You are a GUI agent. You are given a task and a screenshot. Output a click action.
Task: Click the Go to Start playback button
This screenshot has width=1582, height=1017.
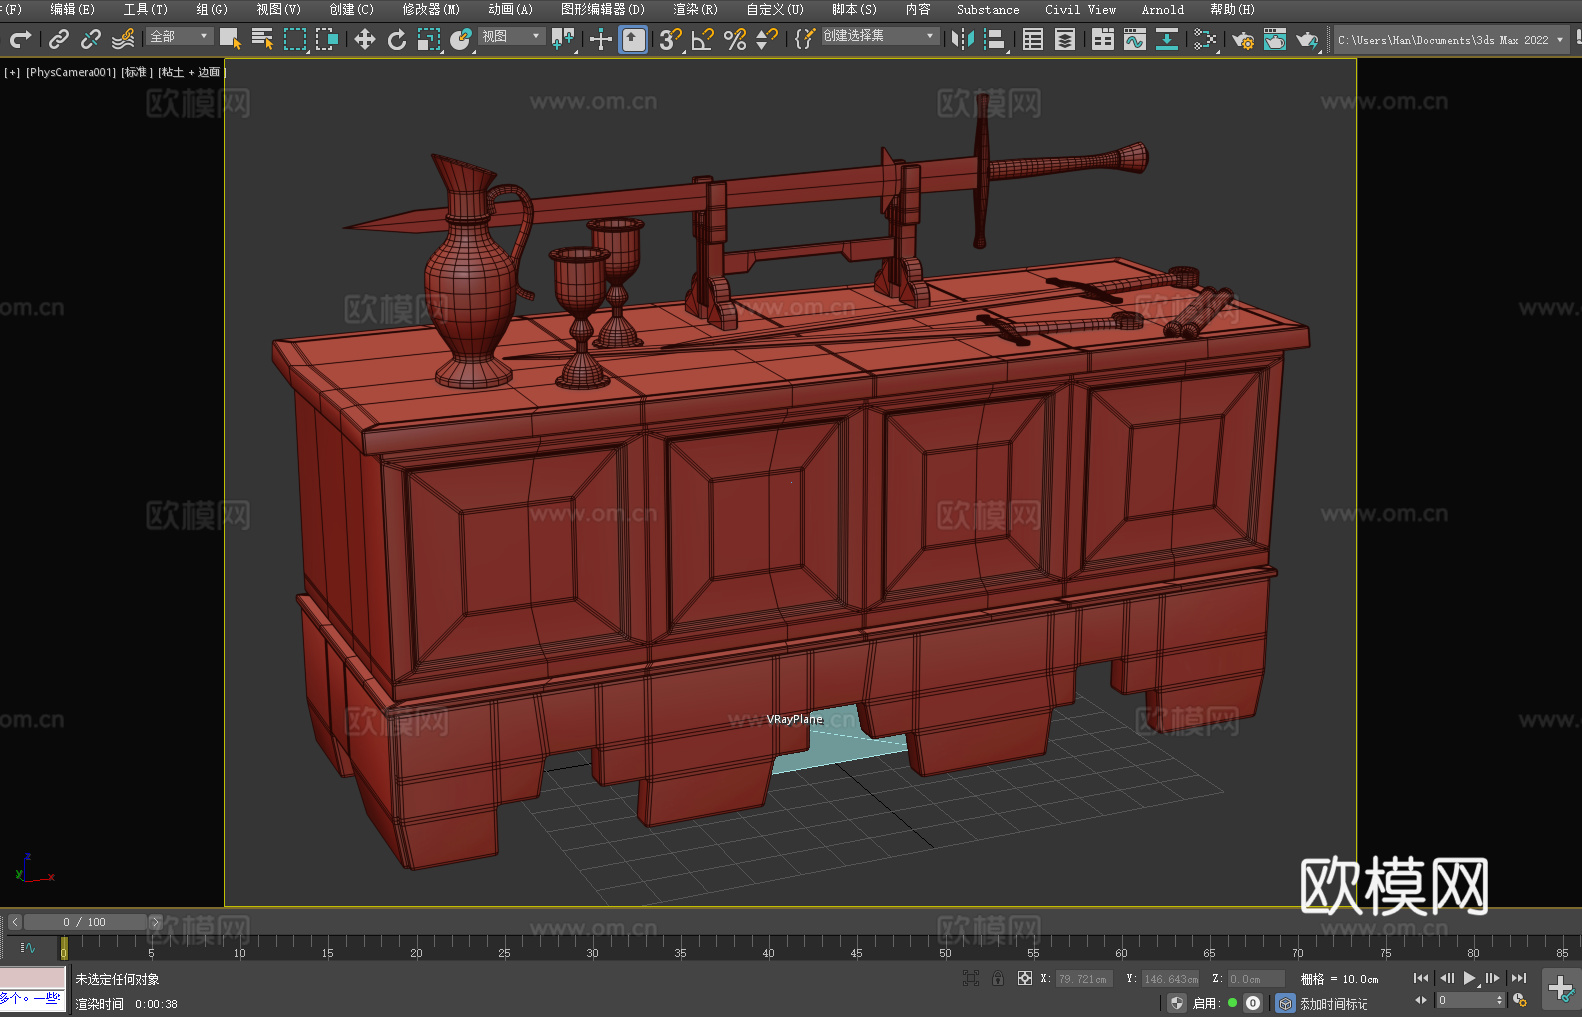[x=1420, y=978]
